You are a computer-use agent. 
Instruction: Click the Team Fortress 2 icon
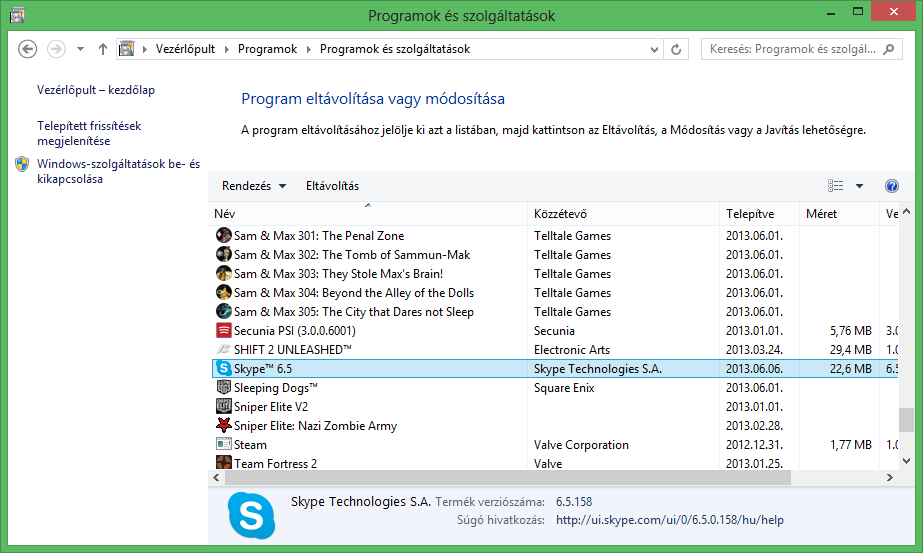(x=223, y=462)
